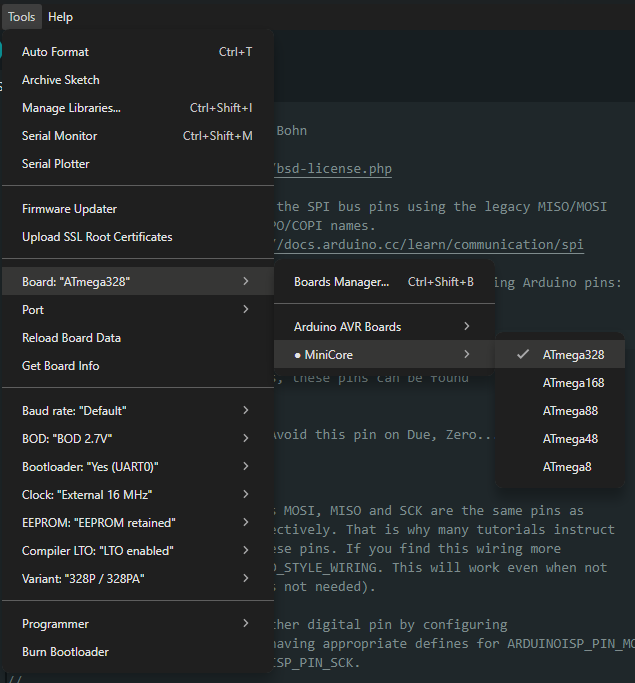Expand the Baud rate "Default" option
The image size is (635, 683).
click(x=138, y=410)
